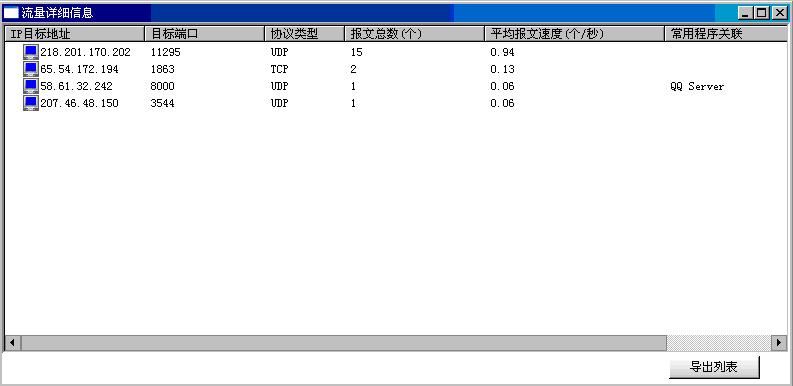Screen dimensions: 793x386
Task: Click the horizontal scrollbar thumb
Action: pos(343,342)
